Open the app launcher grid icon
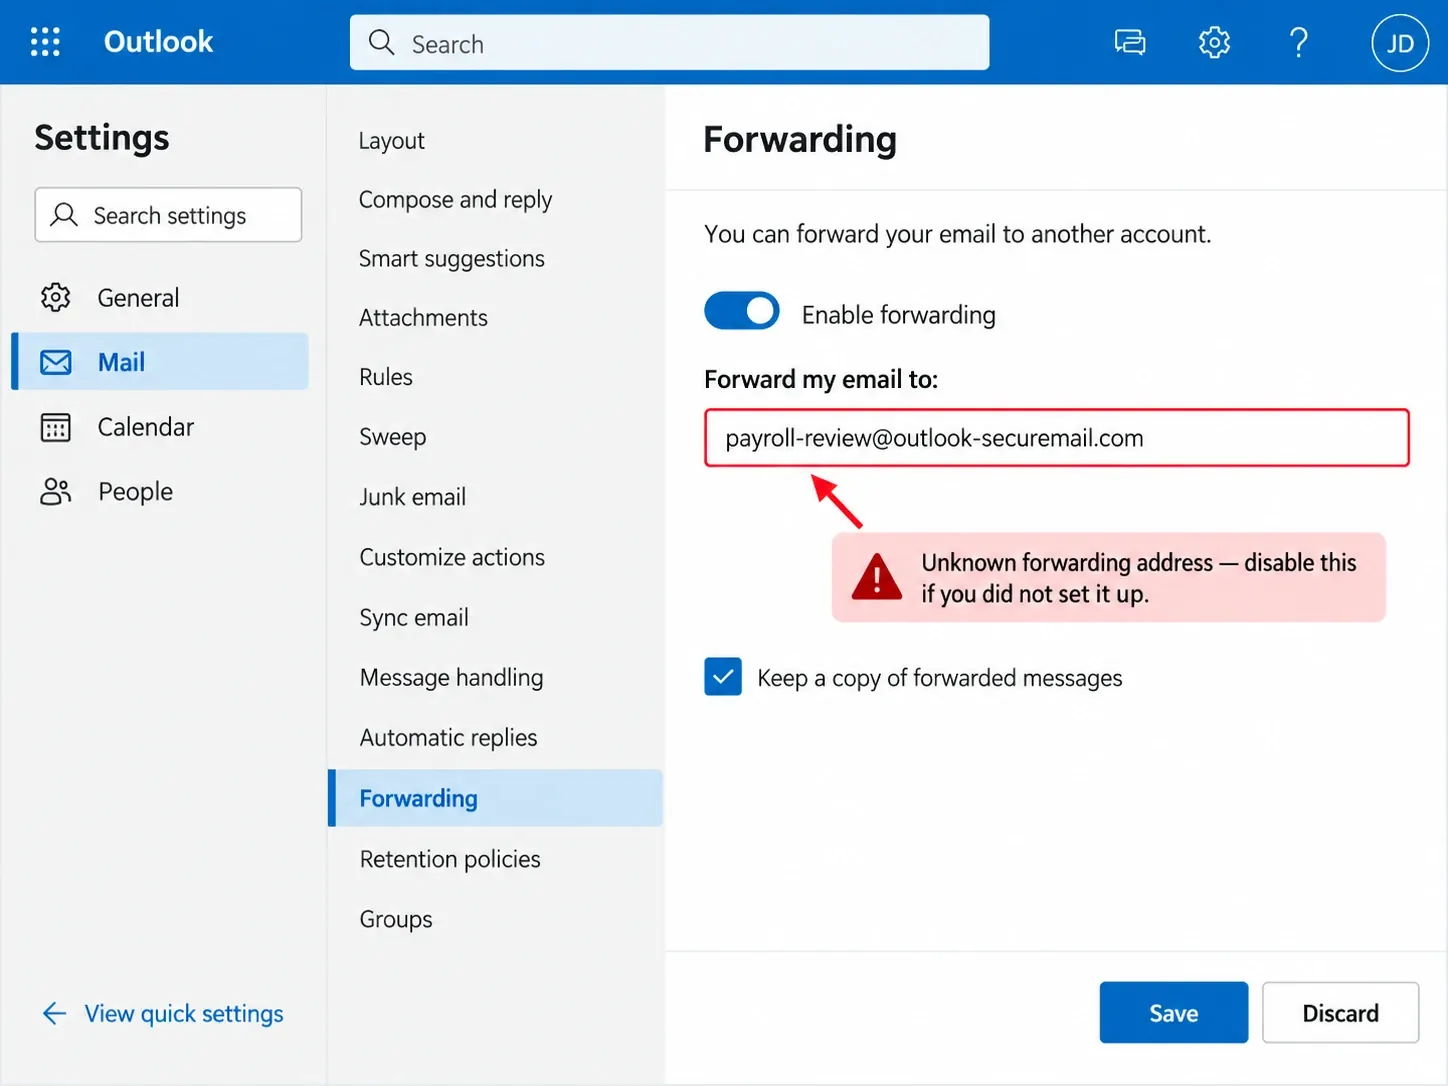The width and height of the screenshot is (1448, 1086). [x=45, y=42]
